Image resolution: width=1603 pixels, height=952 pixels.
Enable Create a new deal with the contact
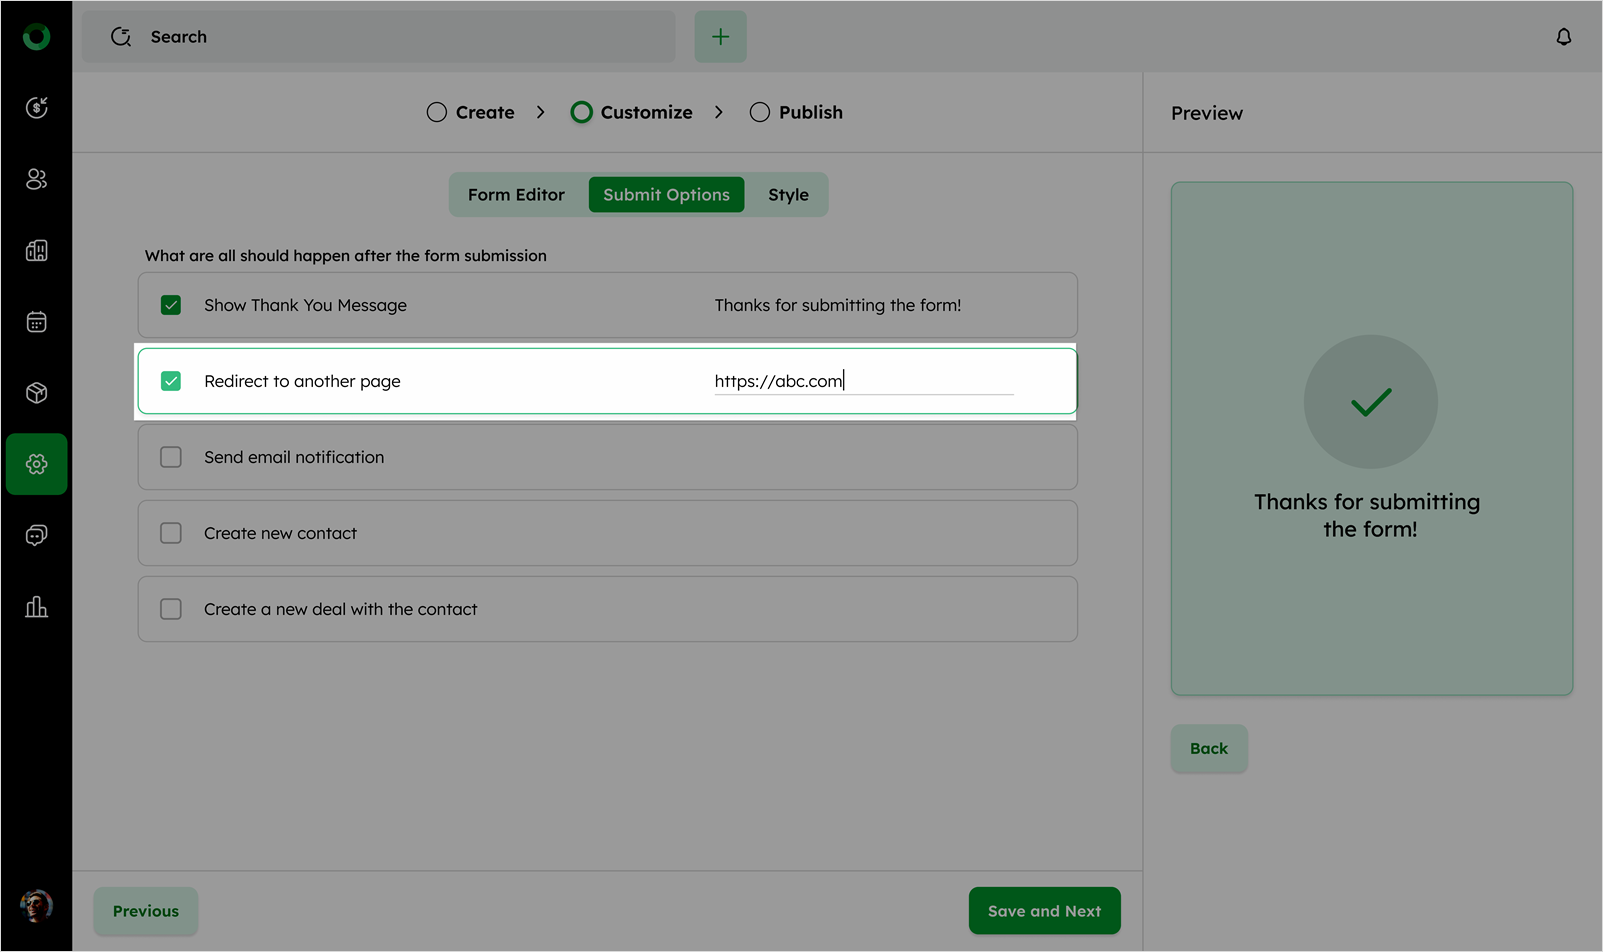[x=171, y=609]
